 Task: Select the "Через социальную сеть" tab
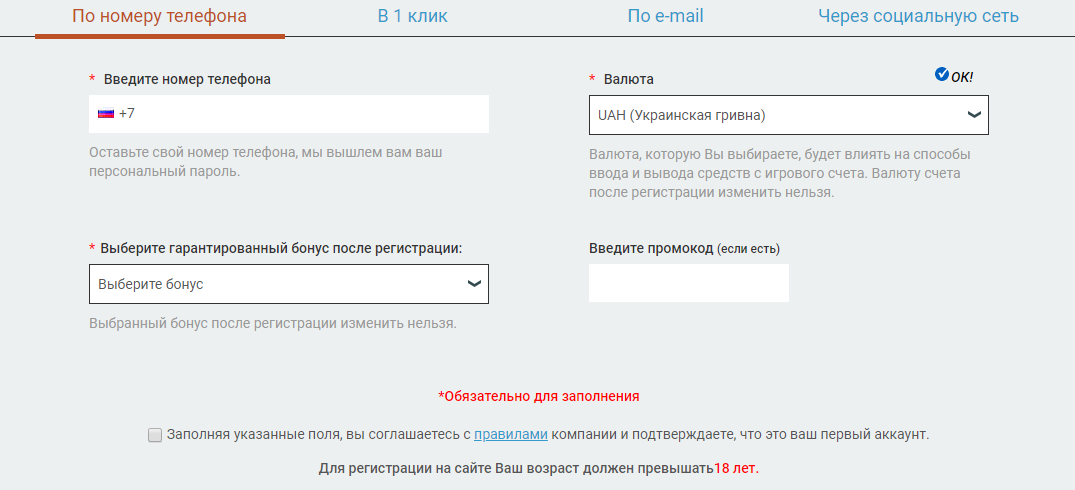(x=918, y=16)
